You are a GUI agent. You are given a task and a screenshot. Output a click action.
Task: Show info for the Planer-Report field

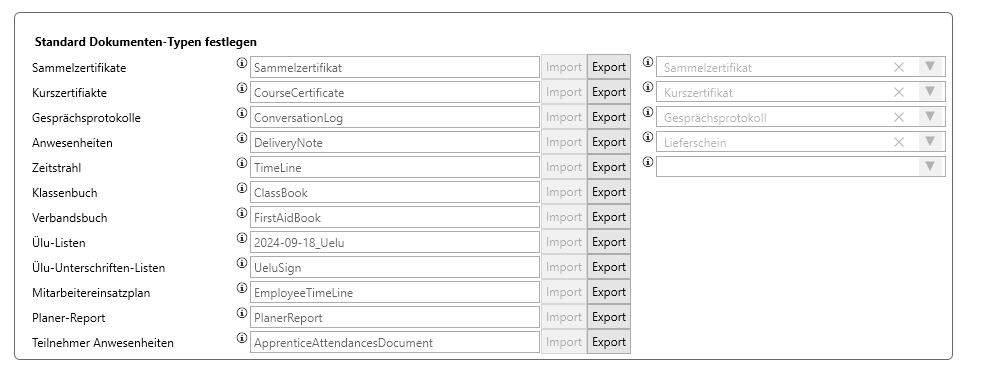point(242,313)
